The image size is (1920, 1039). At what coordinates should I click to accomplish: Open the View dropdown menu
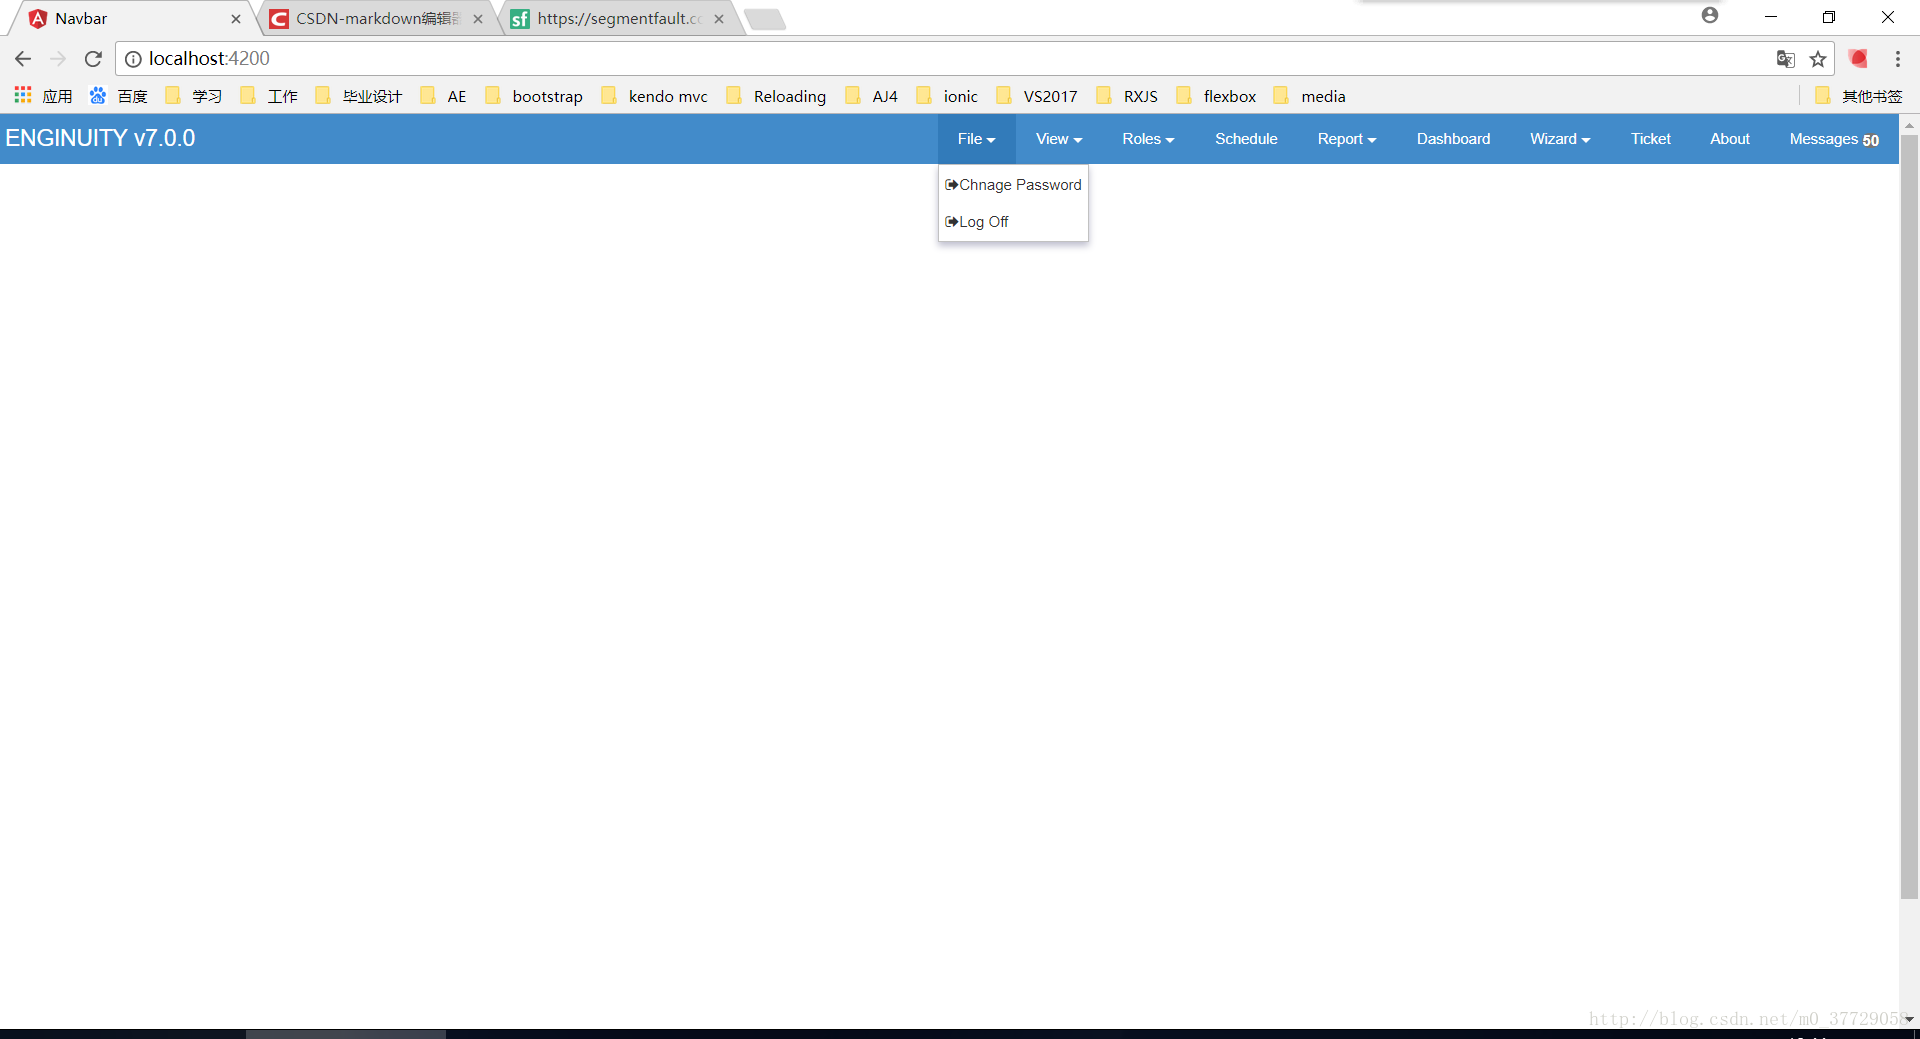click(1059, 139)
